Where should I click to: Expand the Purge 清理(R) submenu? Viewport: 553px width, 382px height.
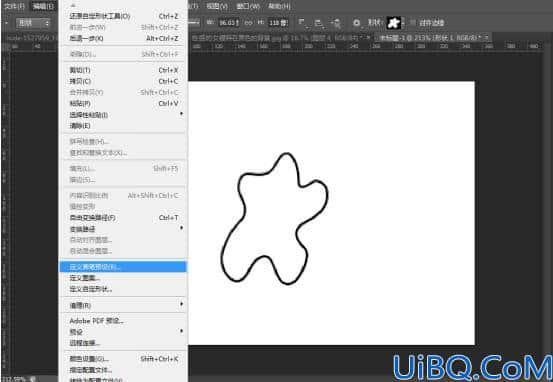123,305
